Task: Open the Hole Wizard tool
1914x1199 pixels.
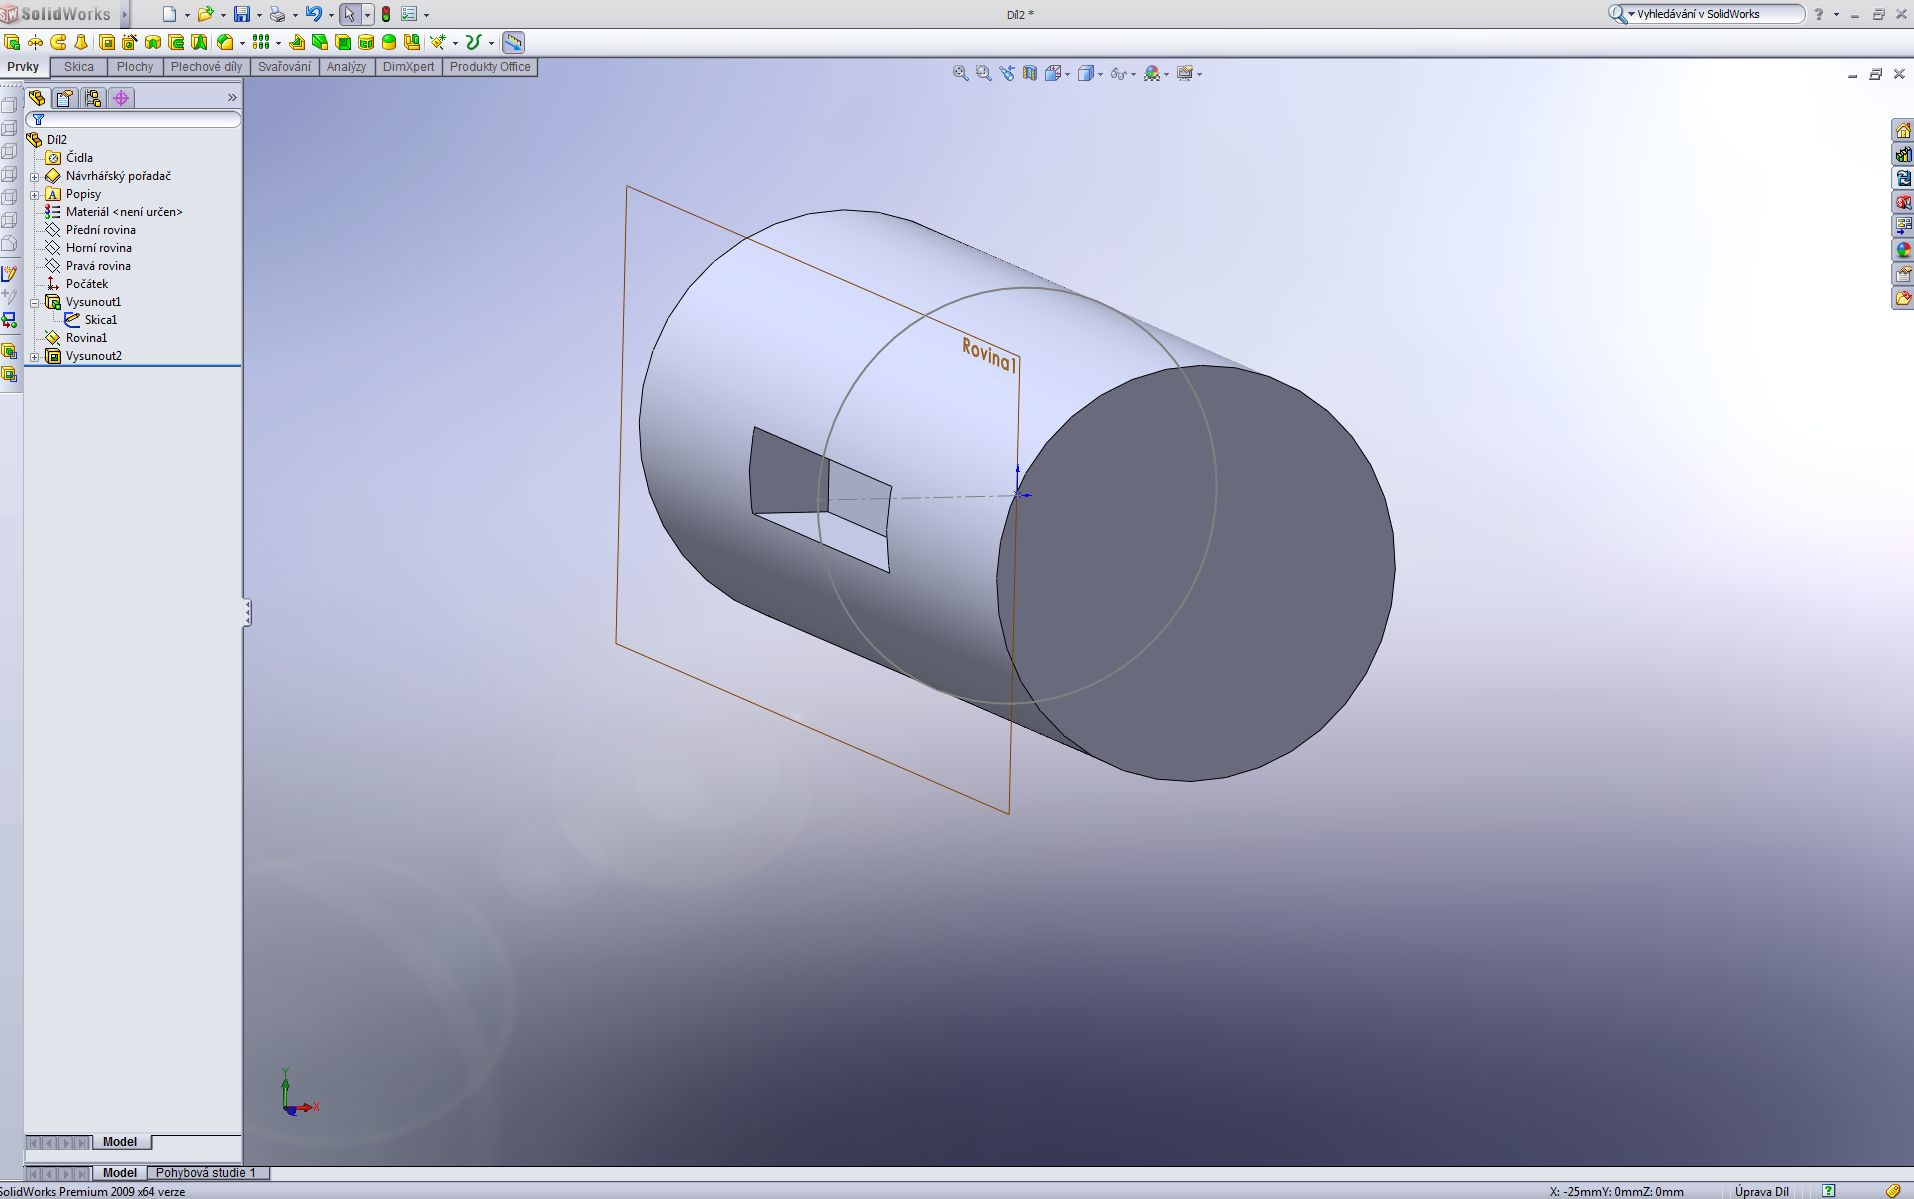Action: (x=130, y=42)
